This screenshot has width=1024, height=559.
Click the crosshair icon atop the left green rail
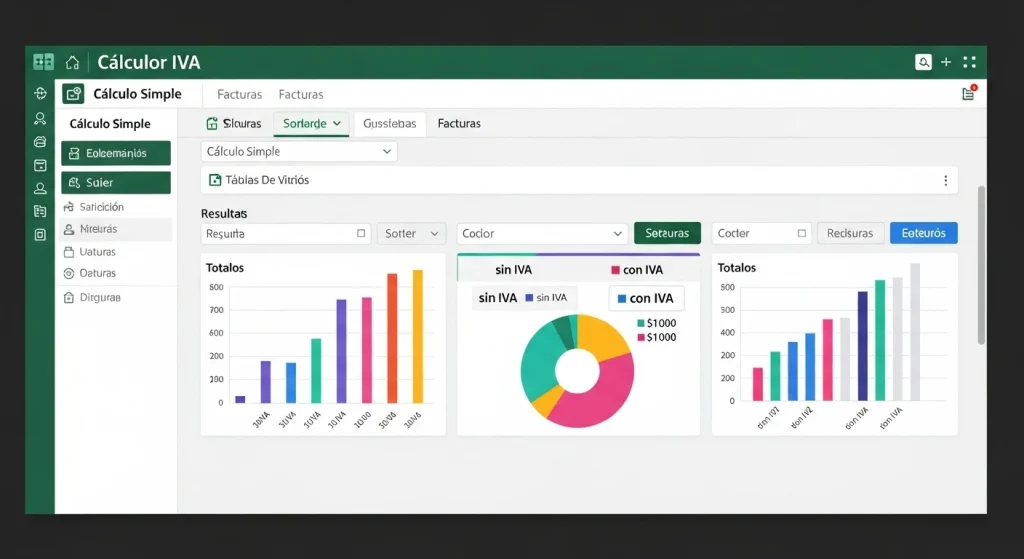(x=40, y=93)
